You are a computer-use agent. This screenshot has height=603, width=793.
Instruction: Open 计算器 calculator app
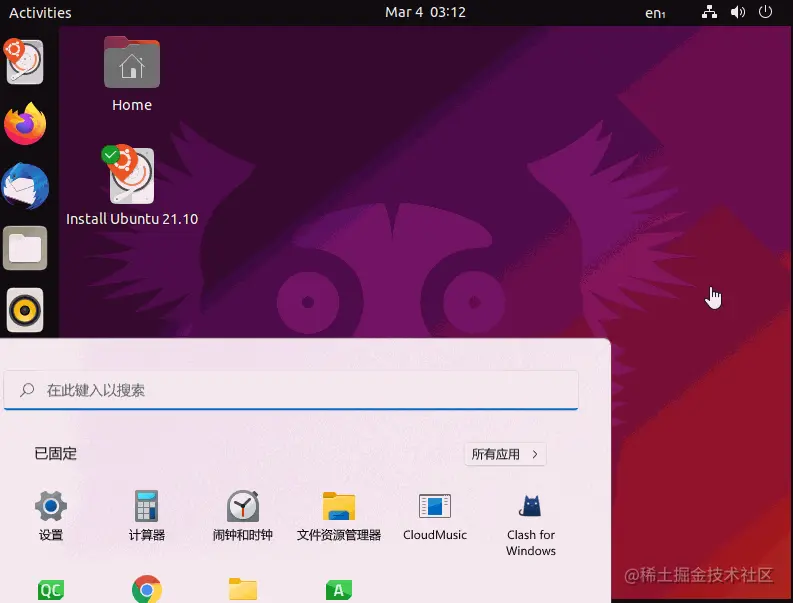tap(147, 515)
